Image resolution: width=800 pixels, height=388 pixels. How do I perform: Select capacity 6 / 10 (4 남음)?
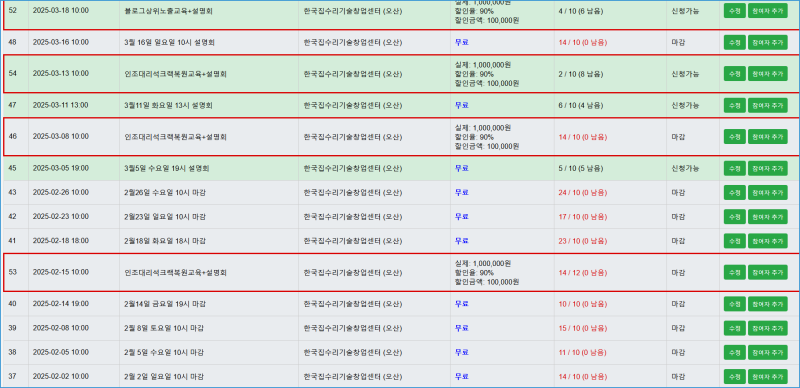tap(581, 105)
